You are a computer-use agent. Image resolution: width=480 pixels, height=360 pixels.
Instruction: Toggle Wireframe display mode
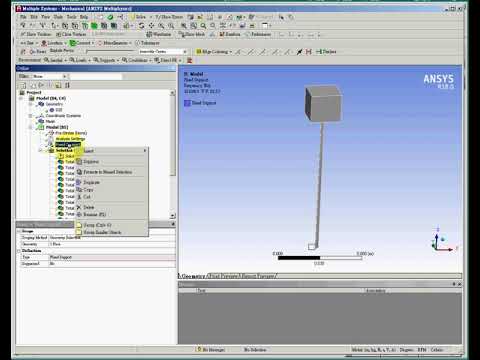159,34
